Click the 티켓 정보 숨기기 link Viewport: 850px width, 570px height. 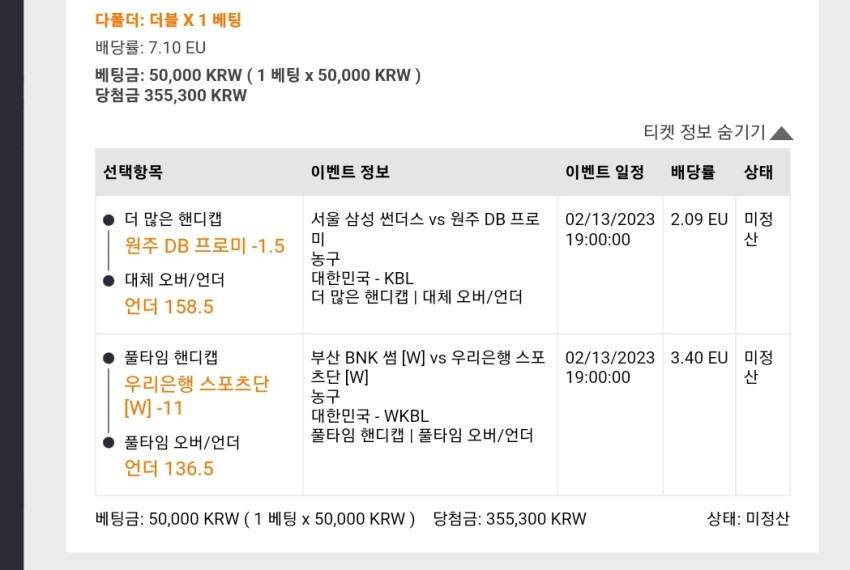click(704, 132)
